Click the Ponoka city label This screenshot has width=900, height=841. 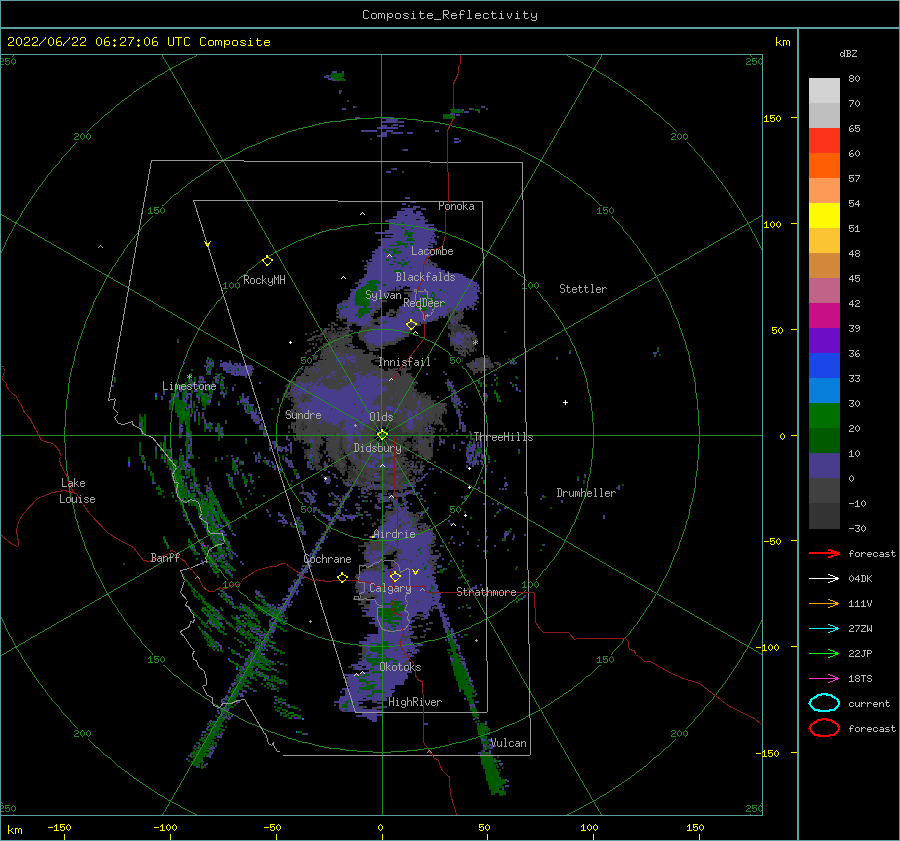(456, 206)
